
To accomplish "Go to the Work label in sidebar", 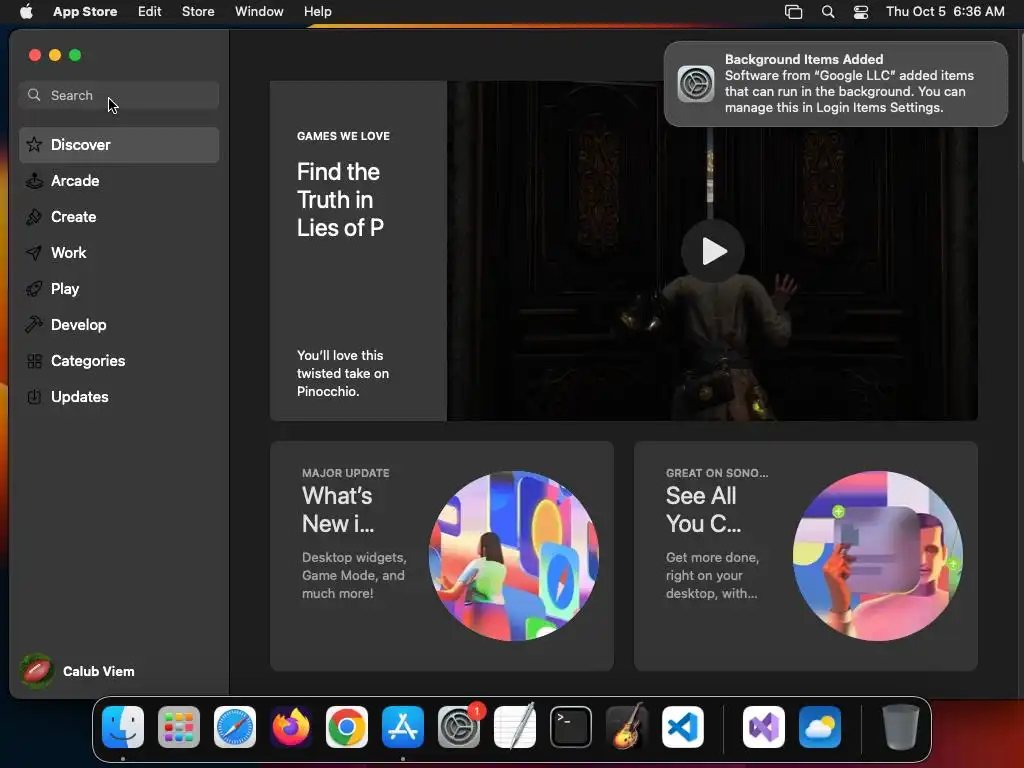I will [x=69, y=253].
